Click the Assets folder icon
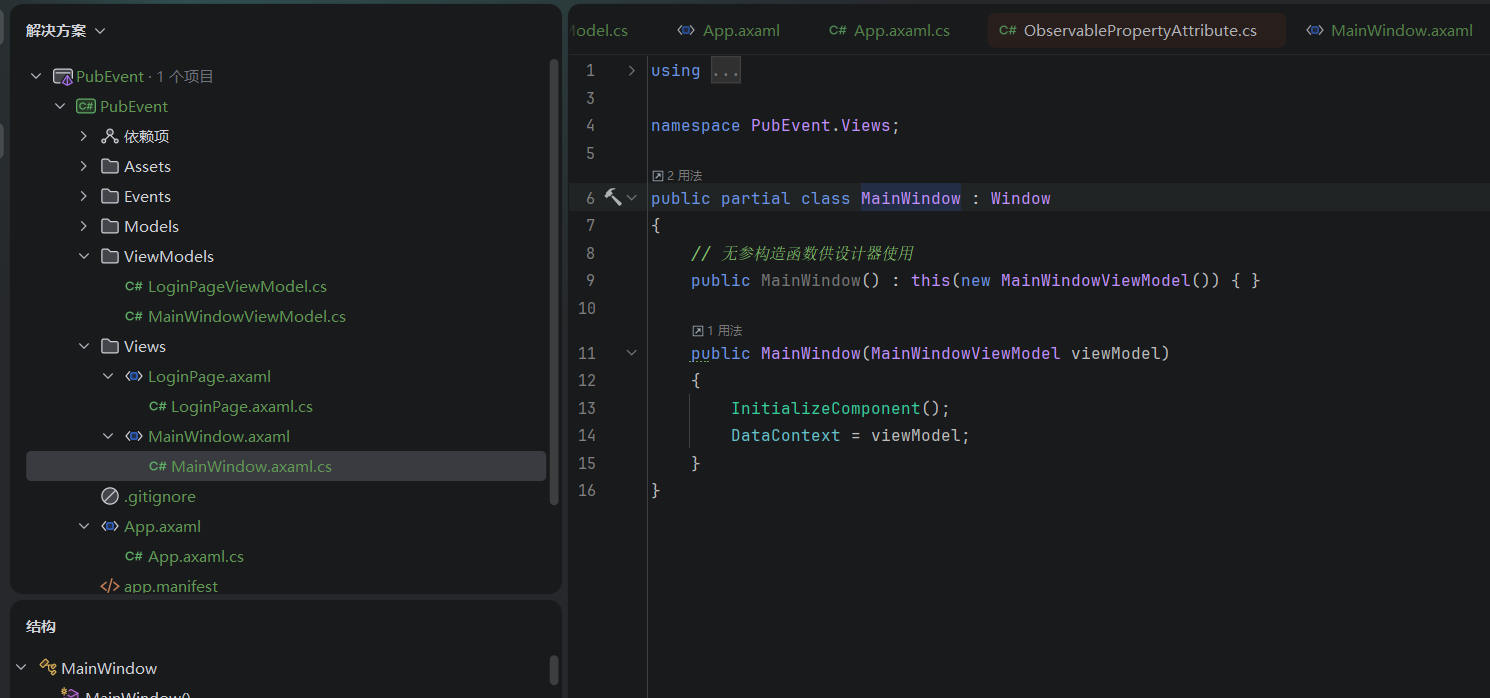 point(110,167)
